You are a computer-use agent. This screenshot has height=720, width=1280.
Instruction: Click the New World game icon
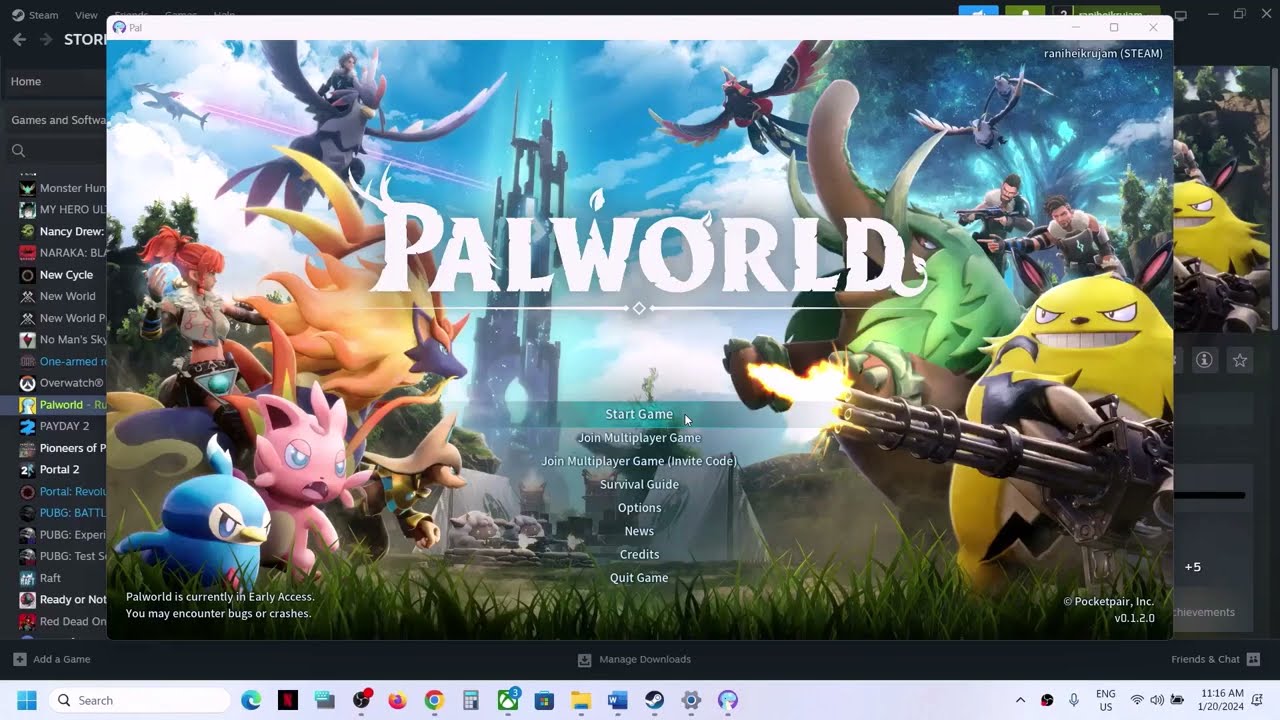28,296
